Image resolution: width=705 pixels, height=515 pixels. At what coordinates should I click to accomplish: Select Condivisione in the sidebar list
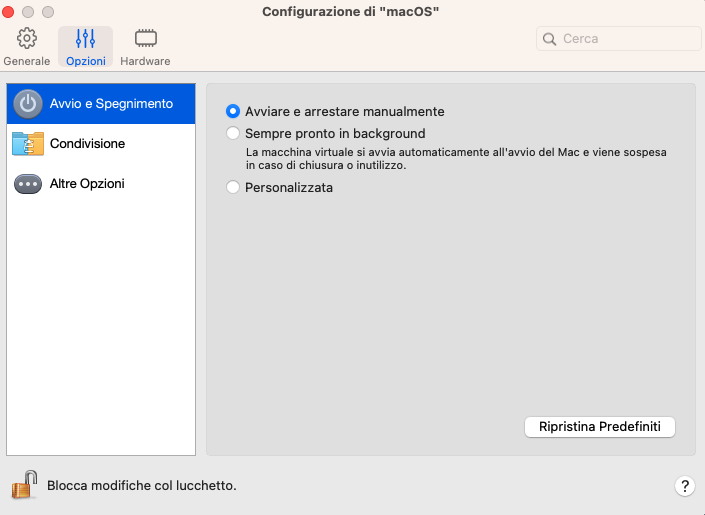(x=88, y=144)
